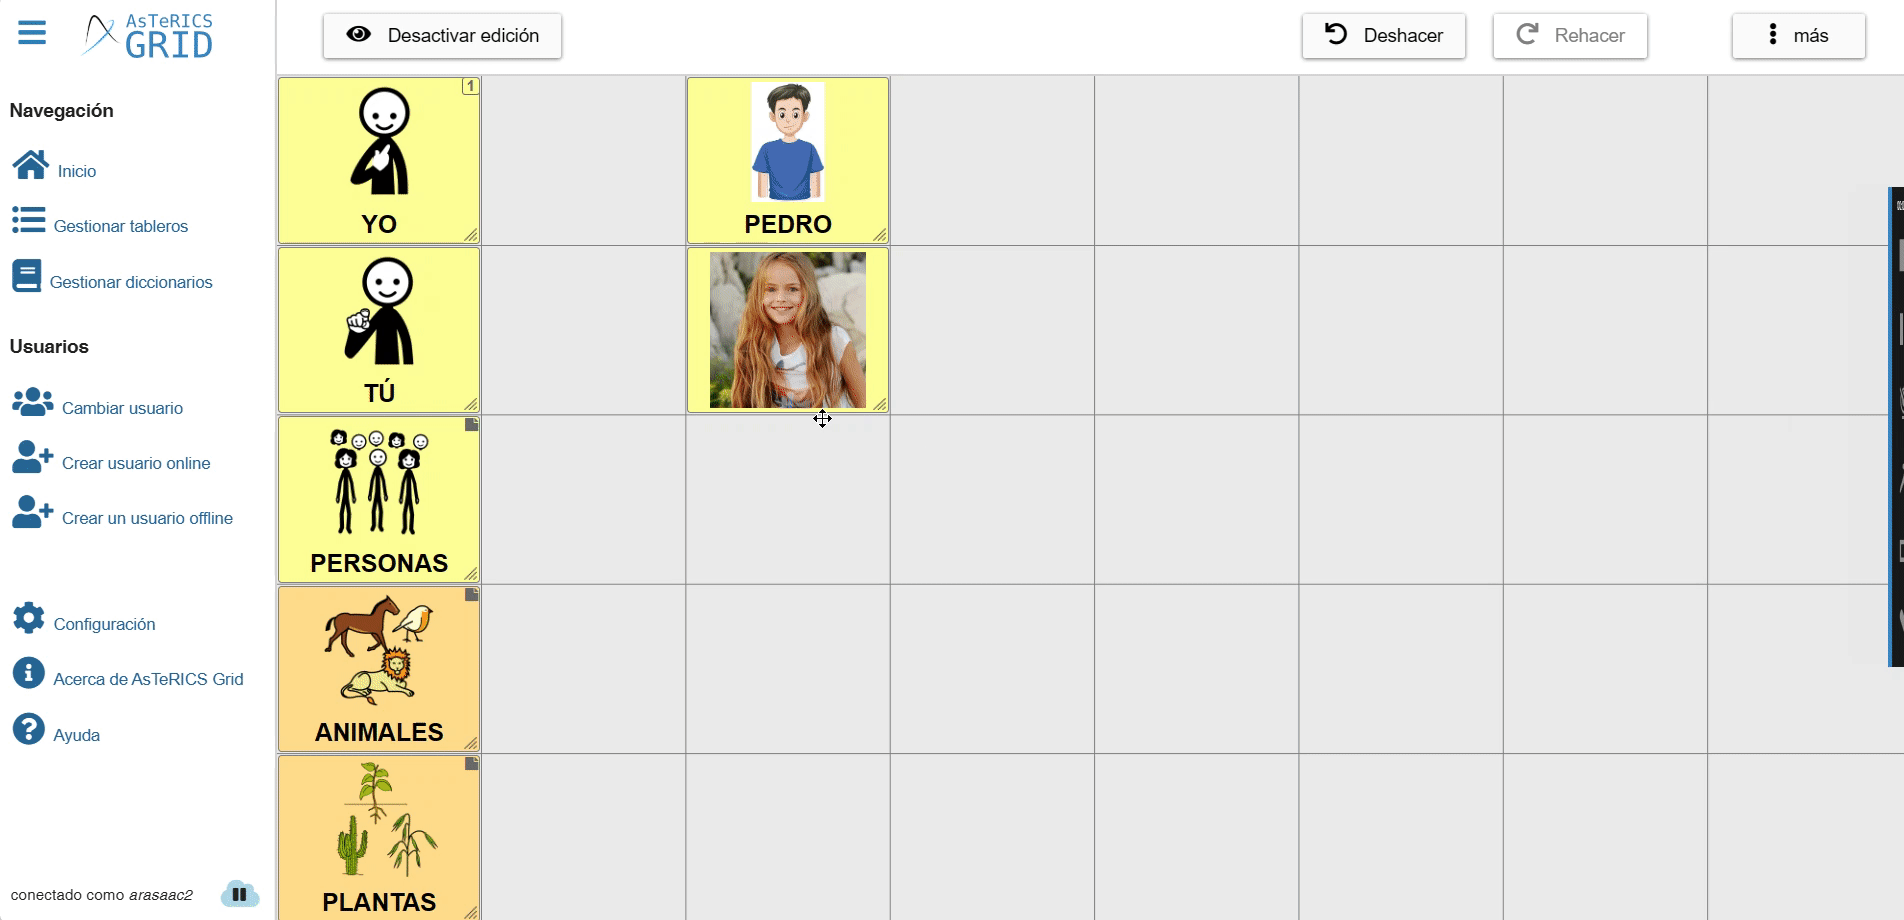Viewport: 1904px width, 920px height.
Task: Click the PERSONAS cell resize handle
Action: click(x=471, y=574)
